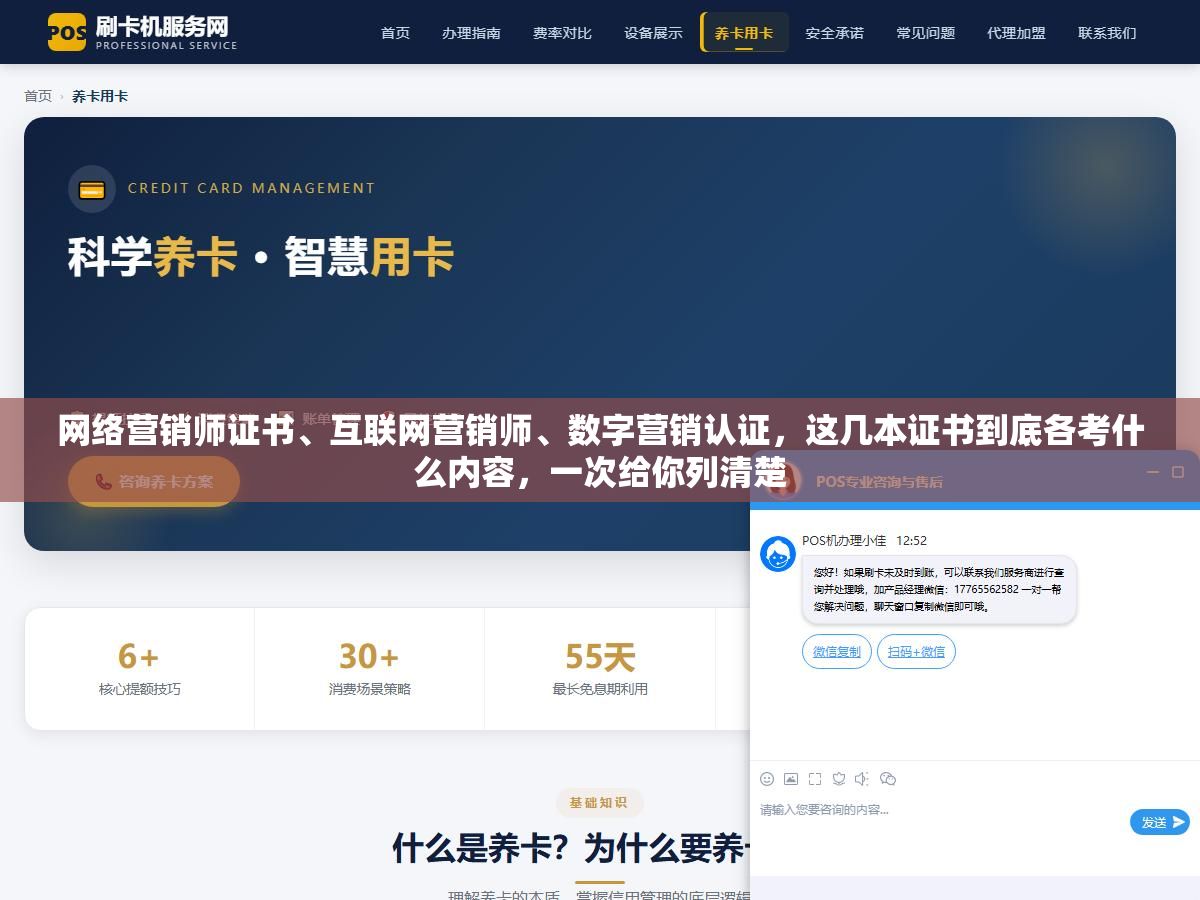Open the 办理指南 nav item
Screen dimensions: 1200x900
tap(471, 32)
